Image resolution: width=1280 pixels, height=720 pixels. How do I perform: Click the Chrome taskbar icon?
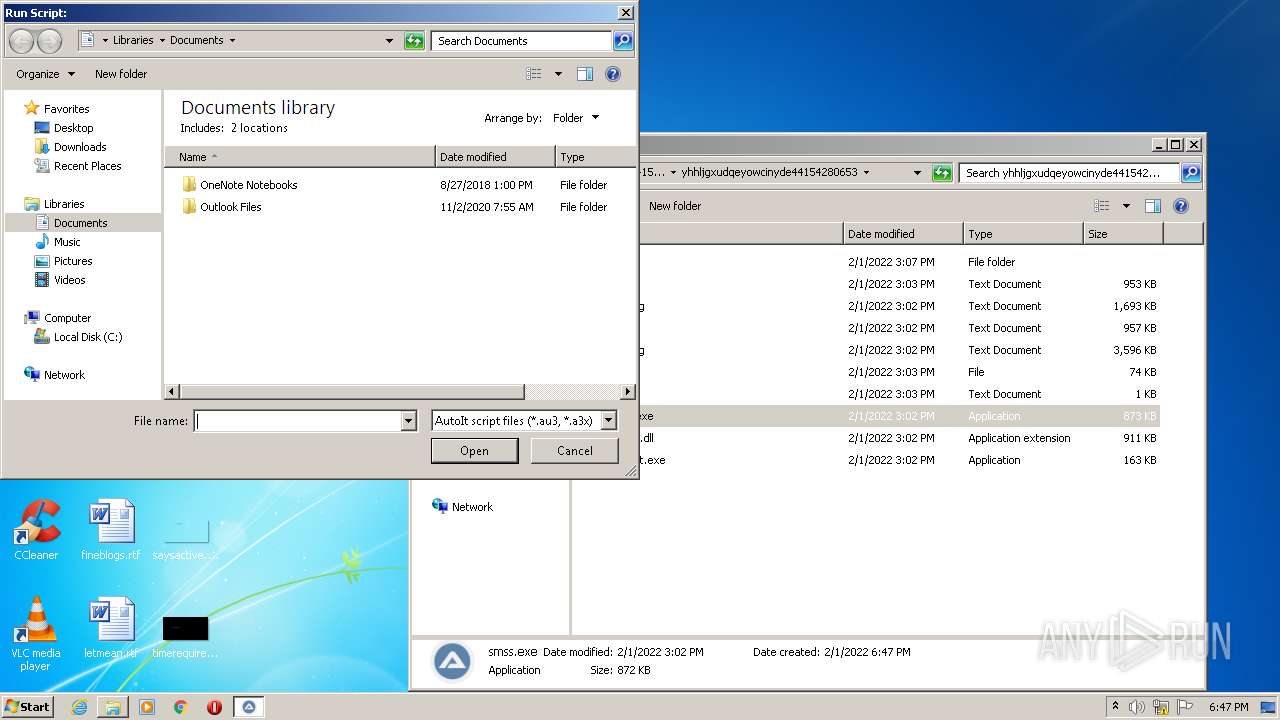coord(181,707)
